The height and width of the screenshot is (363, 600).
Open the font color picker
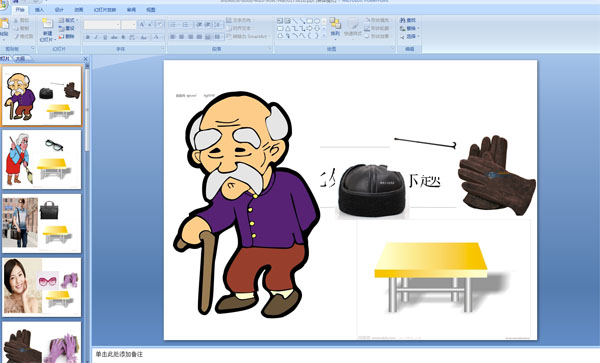pyautogui.click(x=157, y=37)
